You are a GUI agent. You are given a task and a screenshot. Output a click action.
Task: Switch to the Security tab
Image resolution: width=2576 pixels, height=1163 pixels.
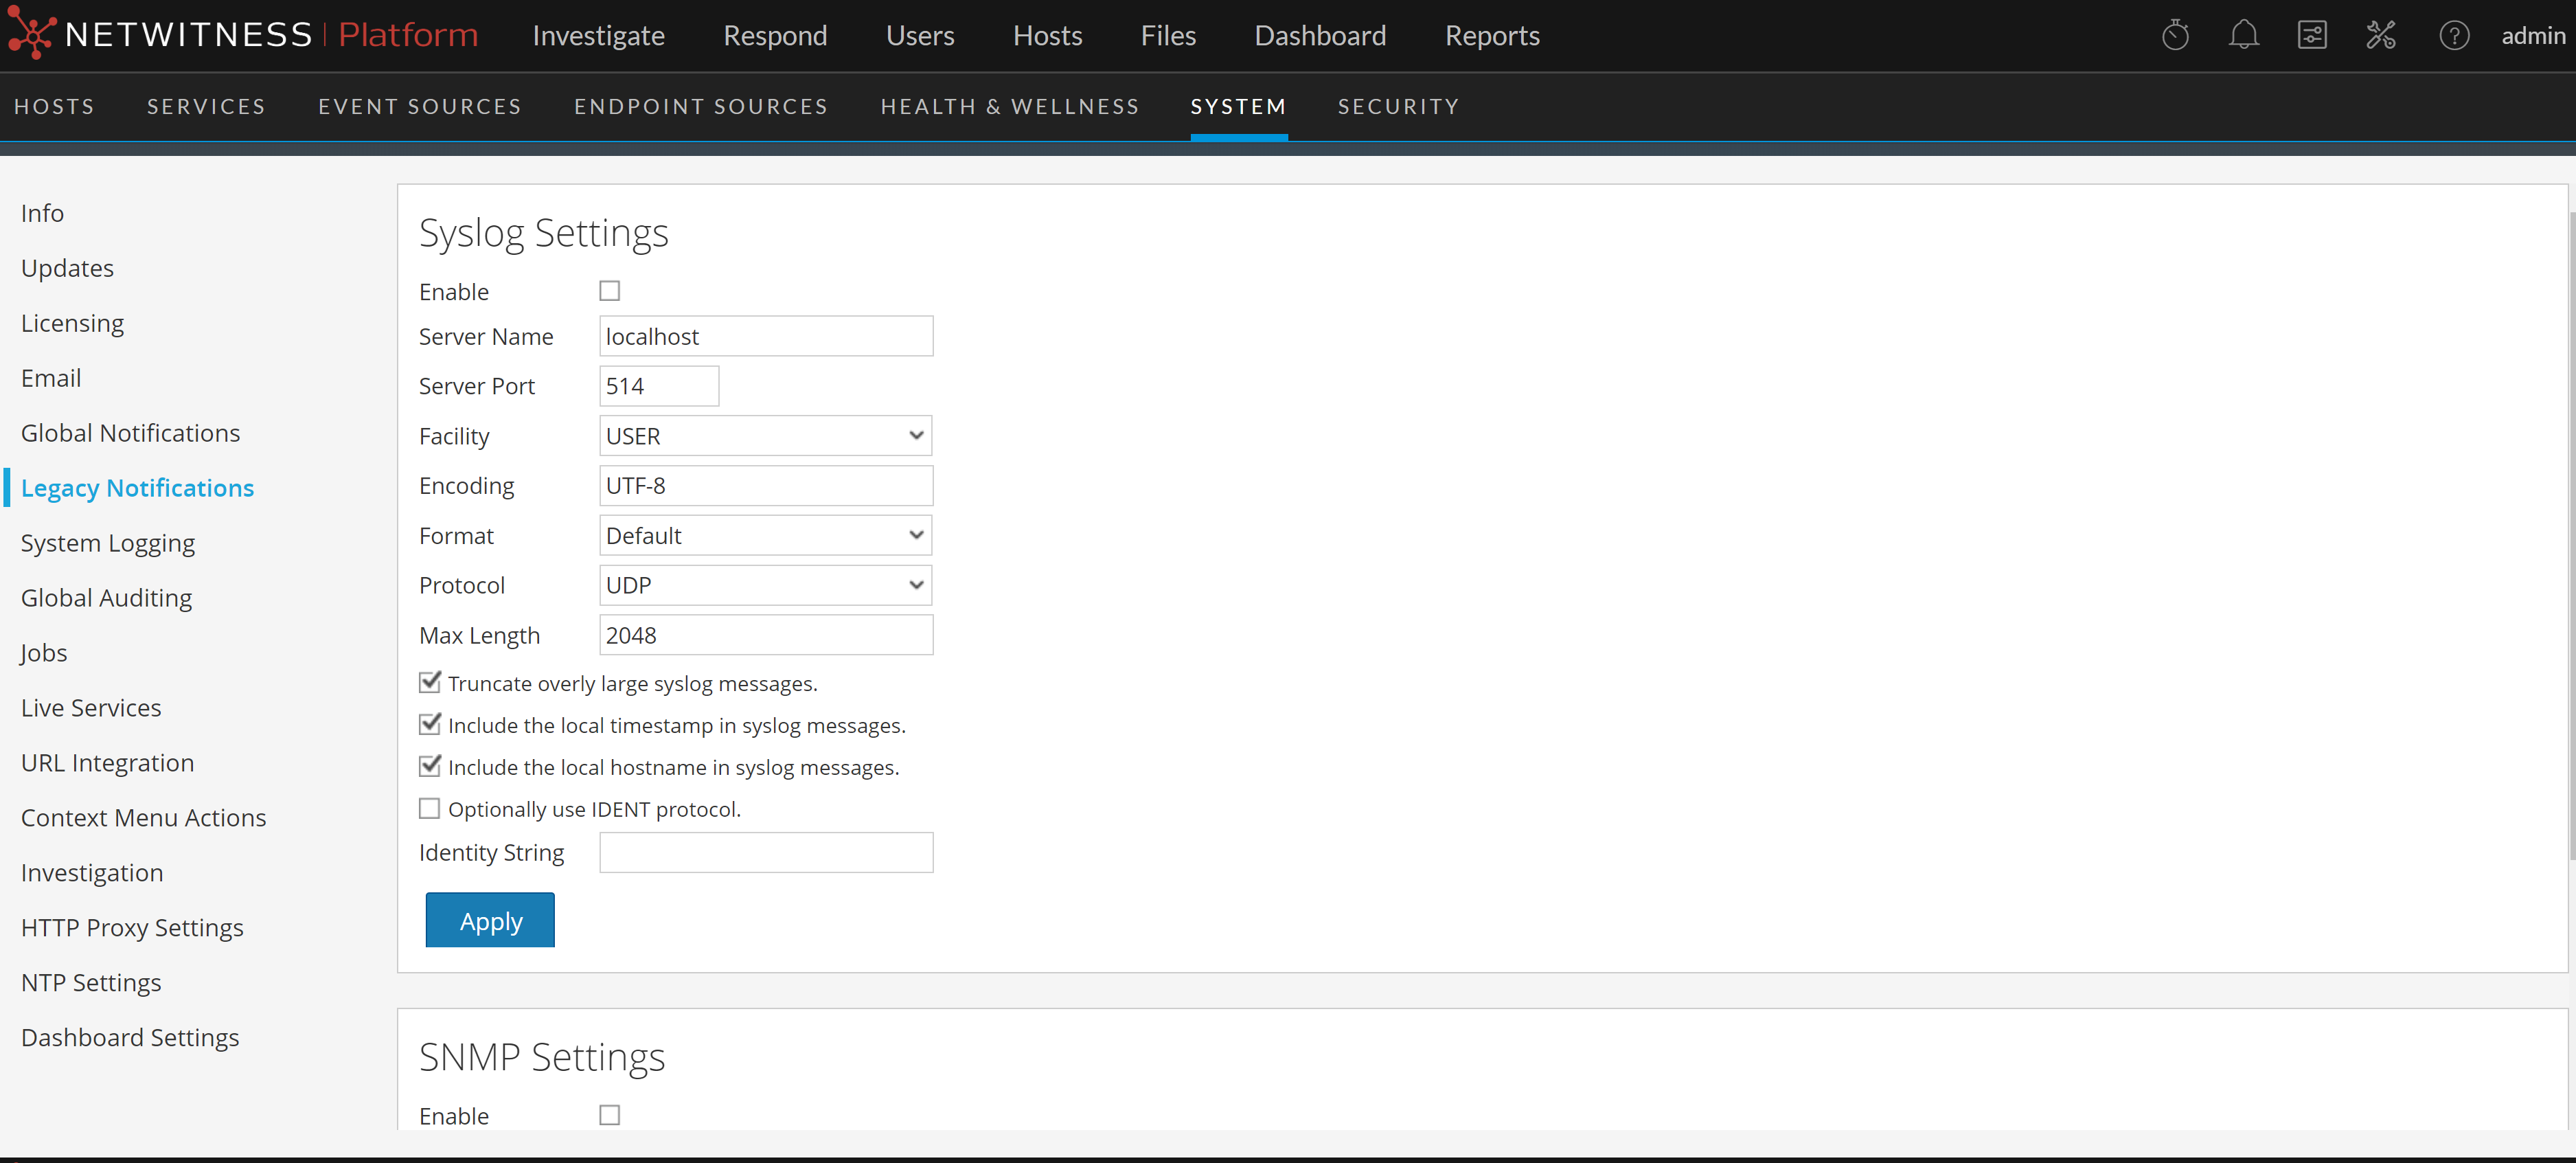pyautogui.click(x=1398, y=106)
